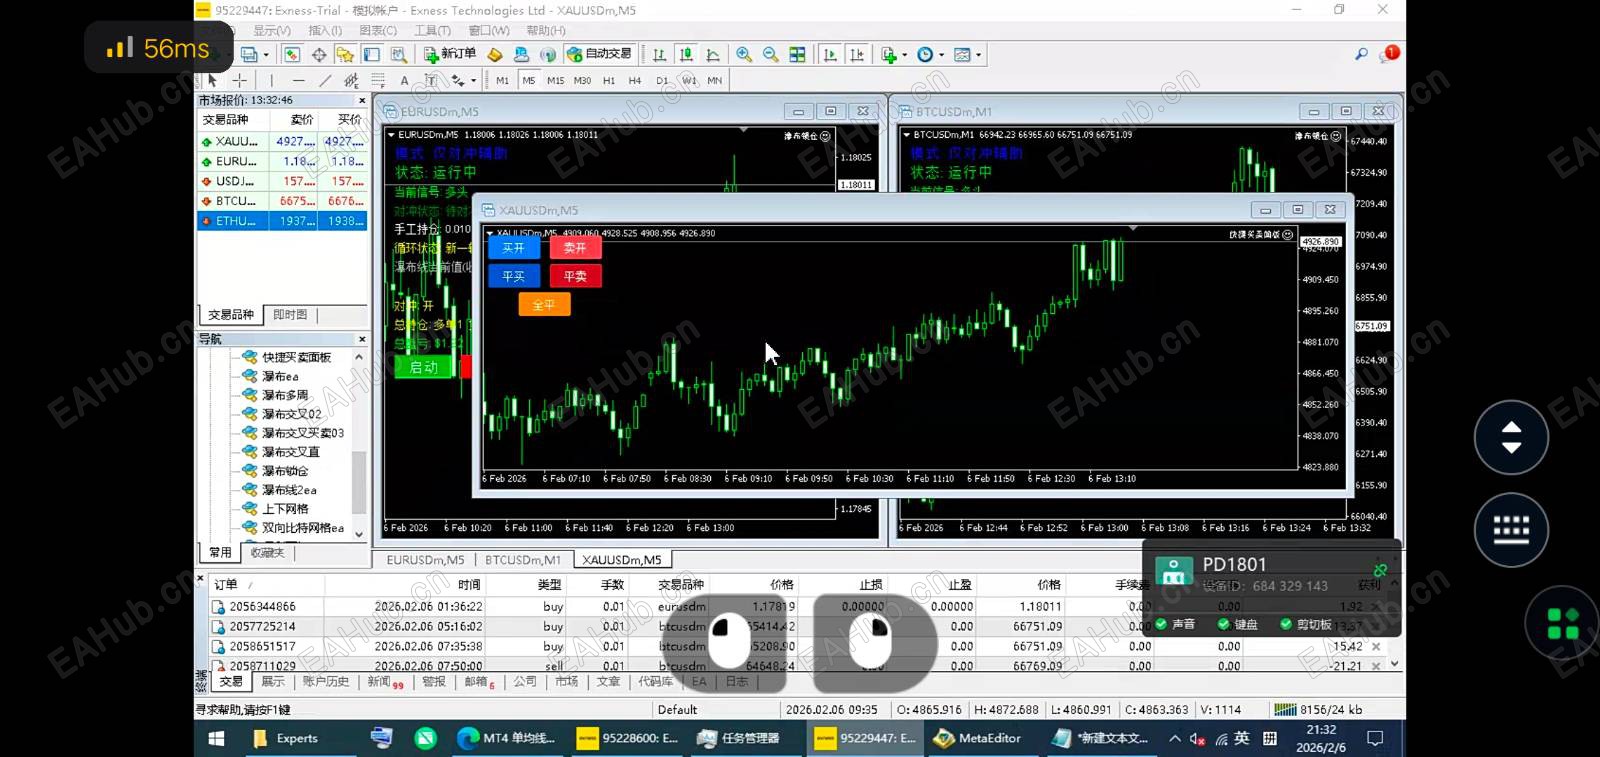The height and width of the screenshot is (757, 1600).
Task: Open 任务管理器 from the taskbar
Action: click(x=739, y=739)
